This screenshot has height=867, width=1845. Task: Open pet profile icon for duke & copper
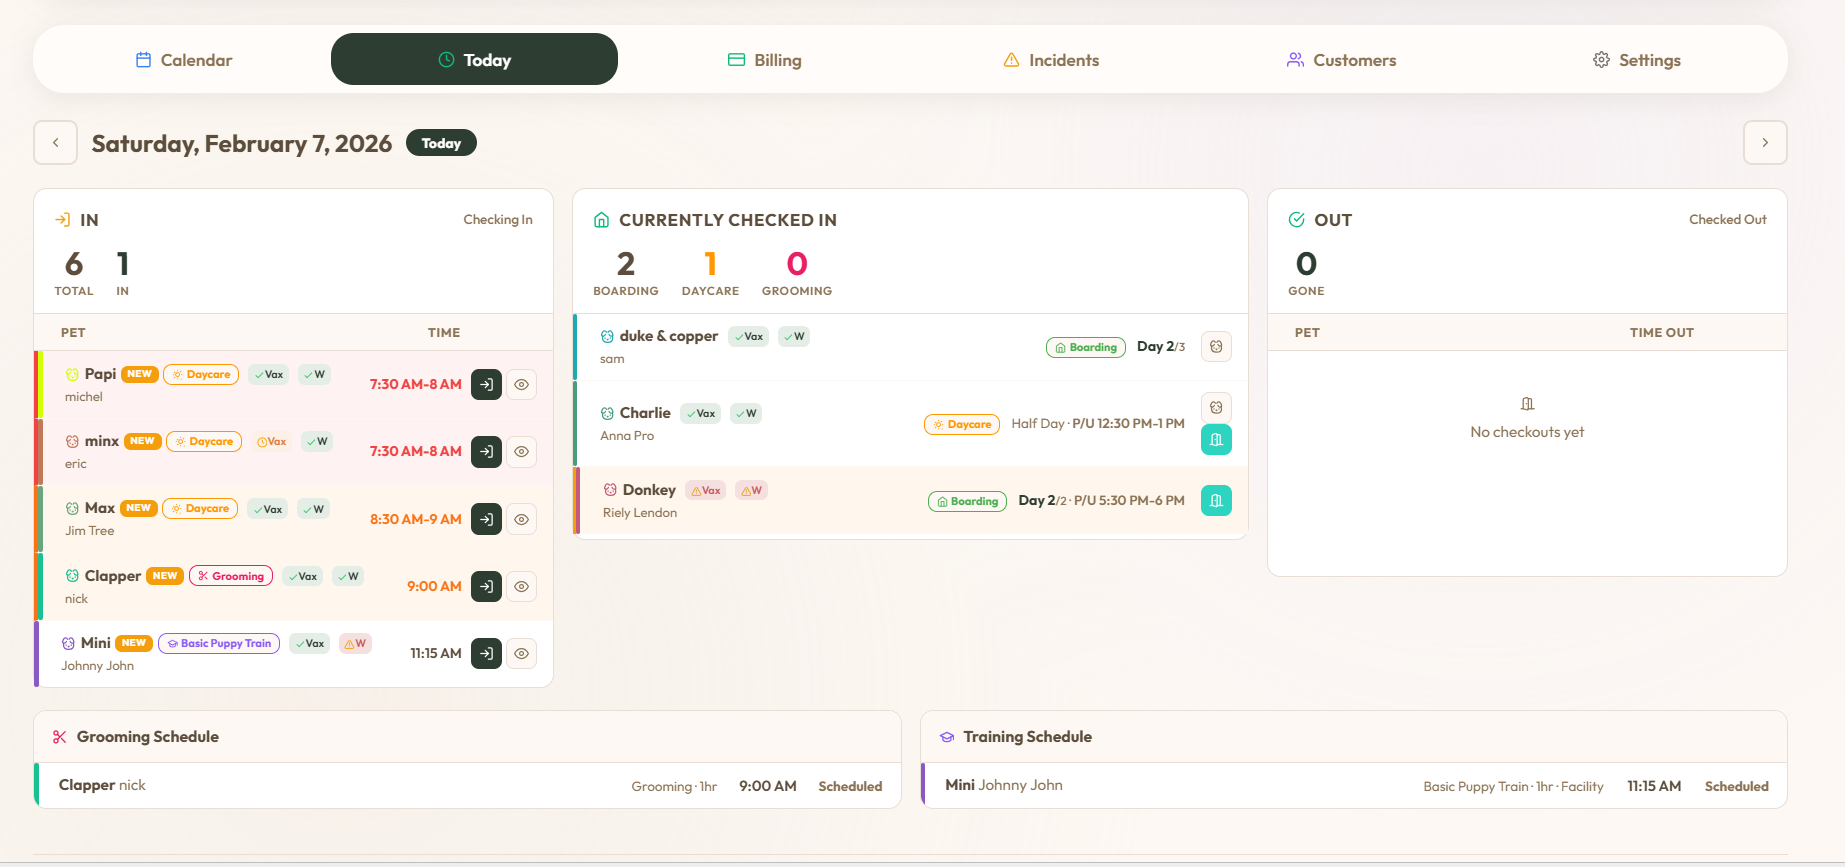[1216, 347]
